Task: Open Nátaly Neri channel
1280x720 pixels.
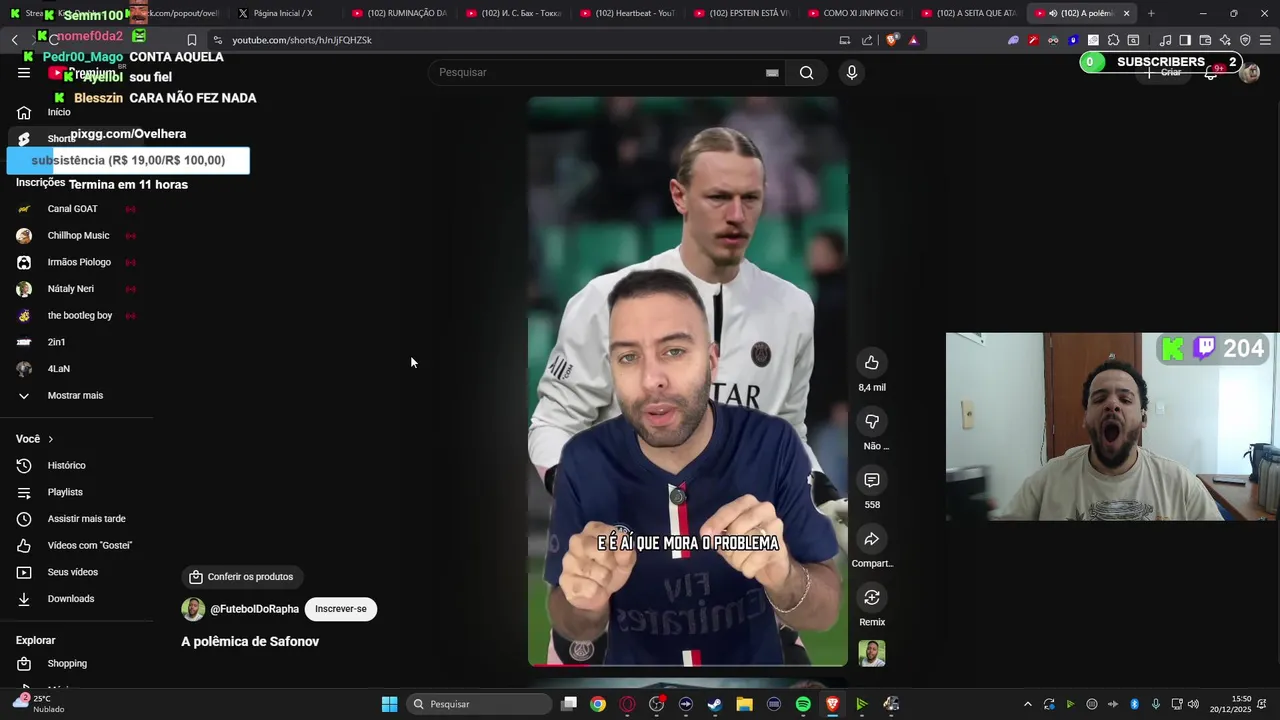Action: (71, 289)
